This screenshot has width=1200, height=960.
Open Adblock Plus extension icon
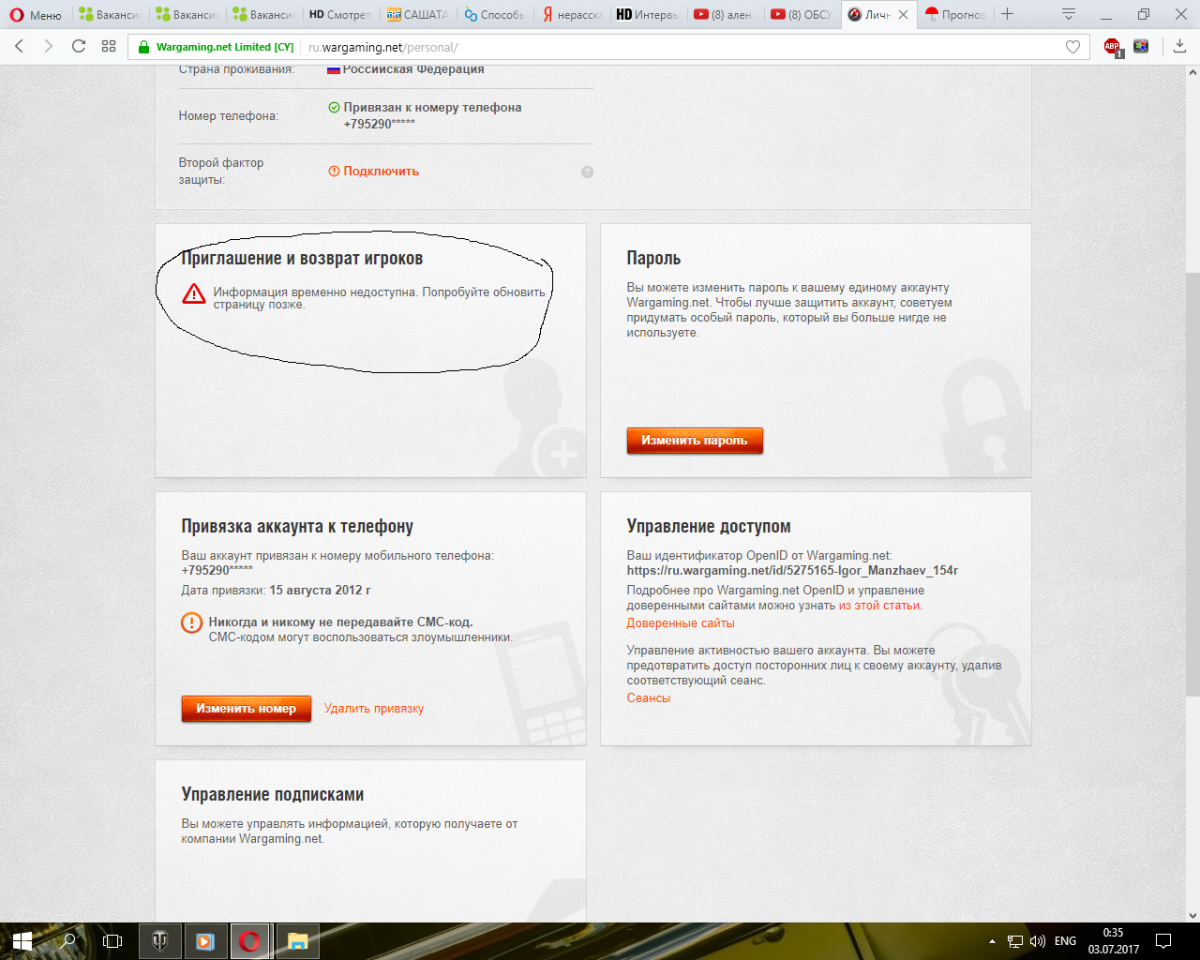[1113, 47]
